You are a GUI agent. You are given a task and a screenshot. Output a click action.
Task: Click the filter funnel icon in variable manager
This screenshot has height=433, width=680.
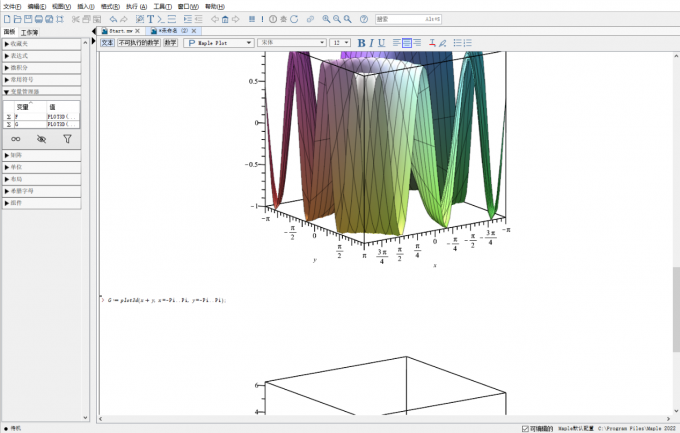tap(67, 139)
